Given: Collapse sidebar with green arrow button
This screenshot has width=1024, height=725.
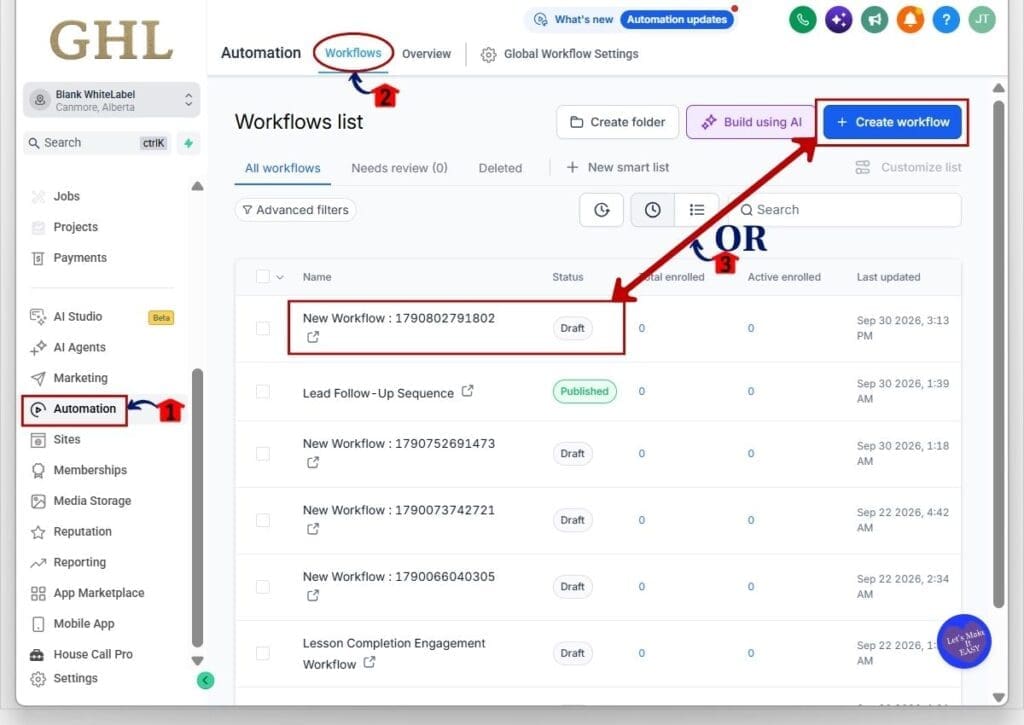Looking at the screenshot, I should [x=205, y=681].
